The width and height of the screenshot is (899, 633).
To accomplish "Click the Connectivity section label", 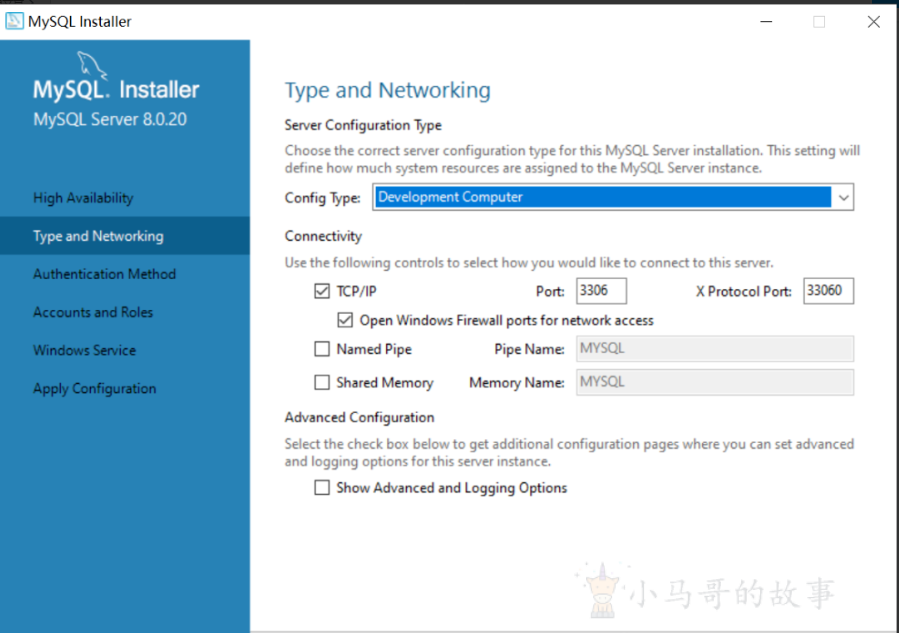I will (x=323, y=236).
